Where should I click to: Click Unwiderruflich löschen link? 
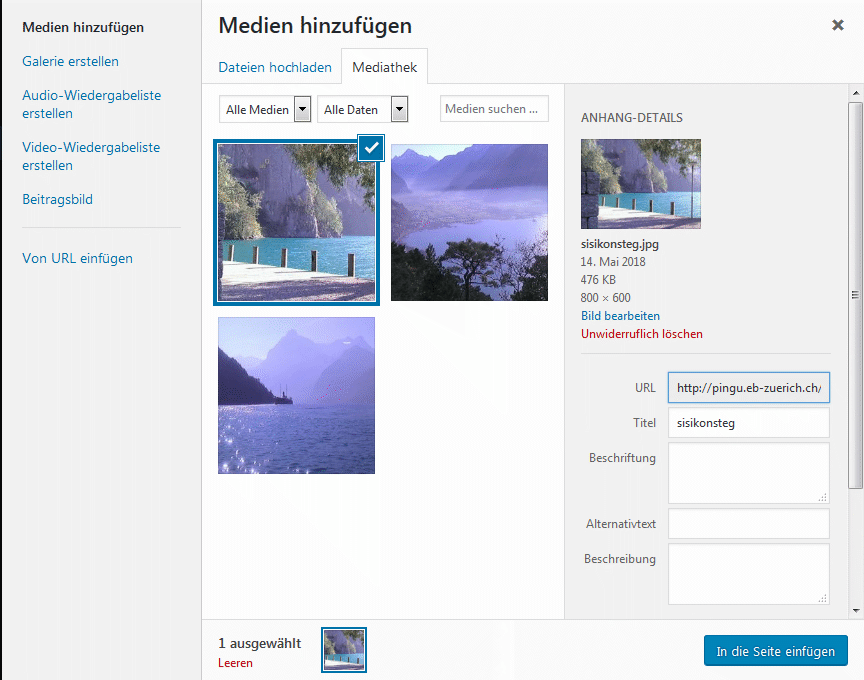[641, 334]
